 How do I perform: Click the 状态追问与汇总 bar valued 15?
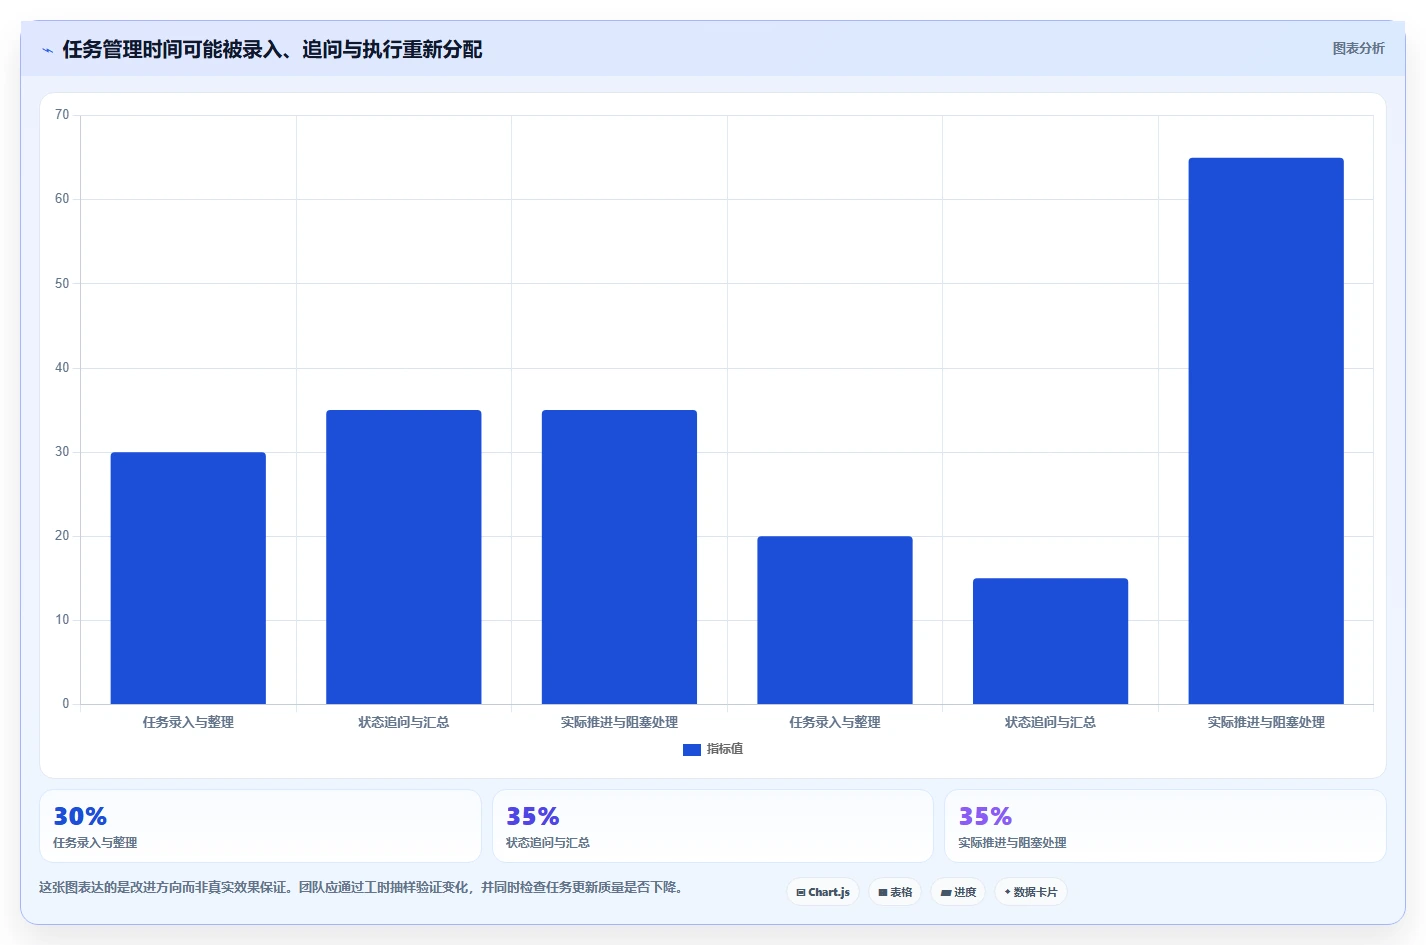[x=1050, y=641]
